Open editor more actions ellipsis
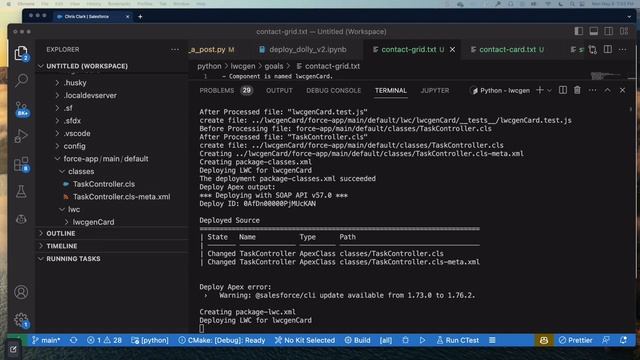The width and height of the screenshot is (640, 360). click(x=622, y=49)
